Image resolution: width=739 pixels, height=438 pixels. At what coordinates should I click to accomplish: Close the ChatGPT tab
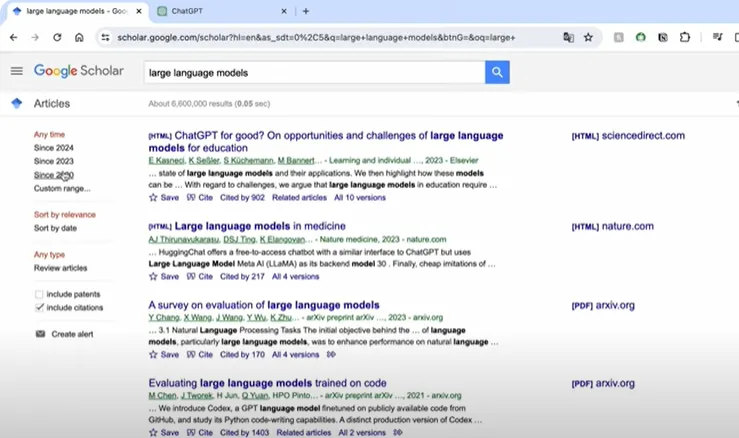click(284, 11)
